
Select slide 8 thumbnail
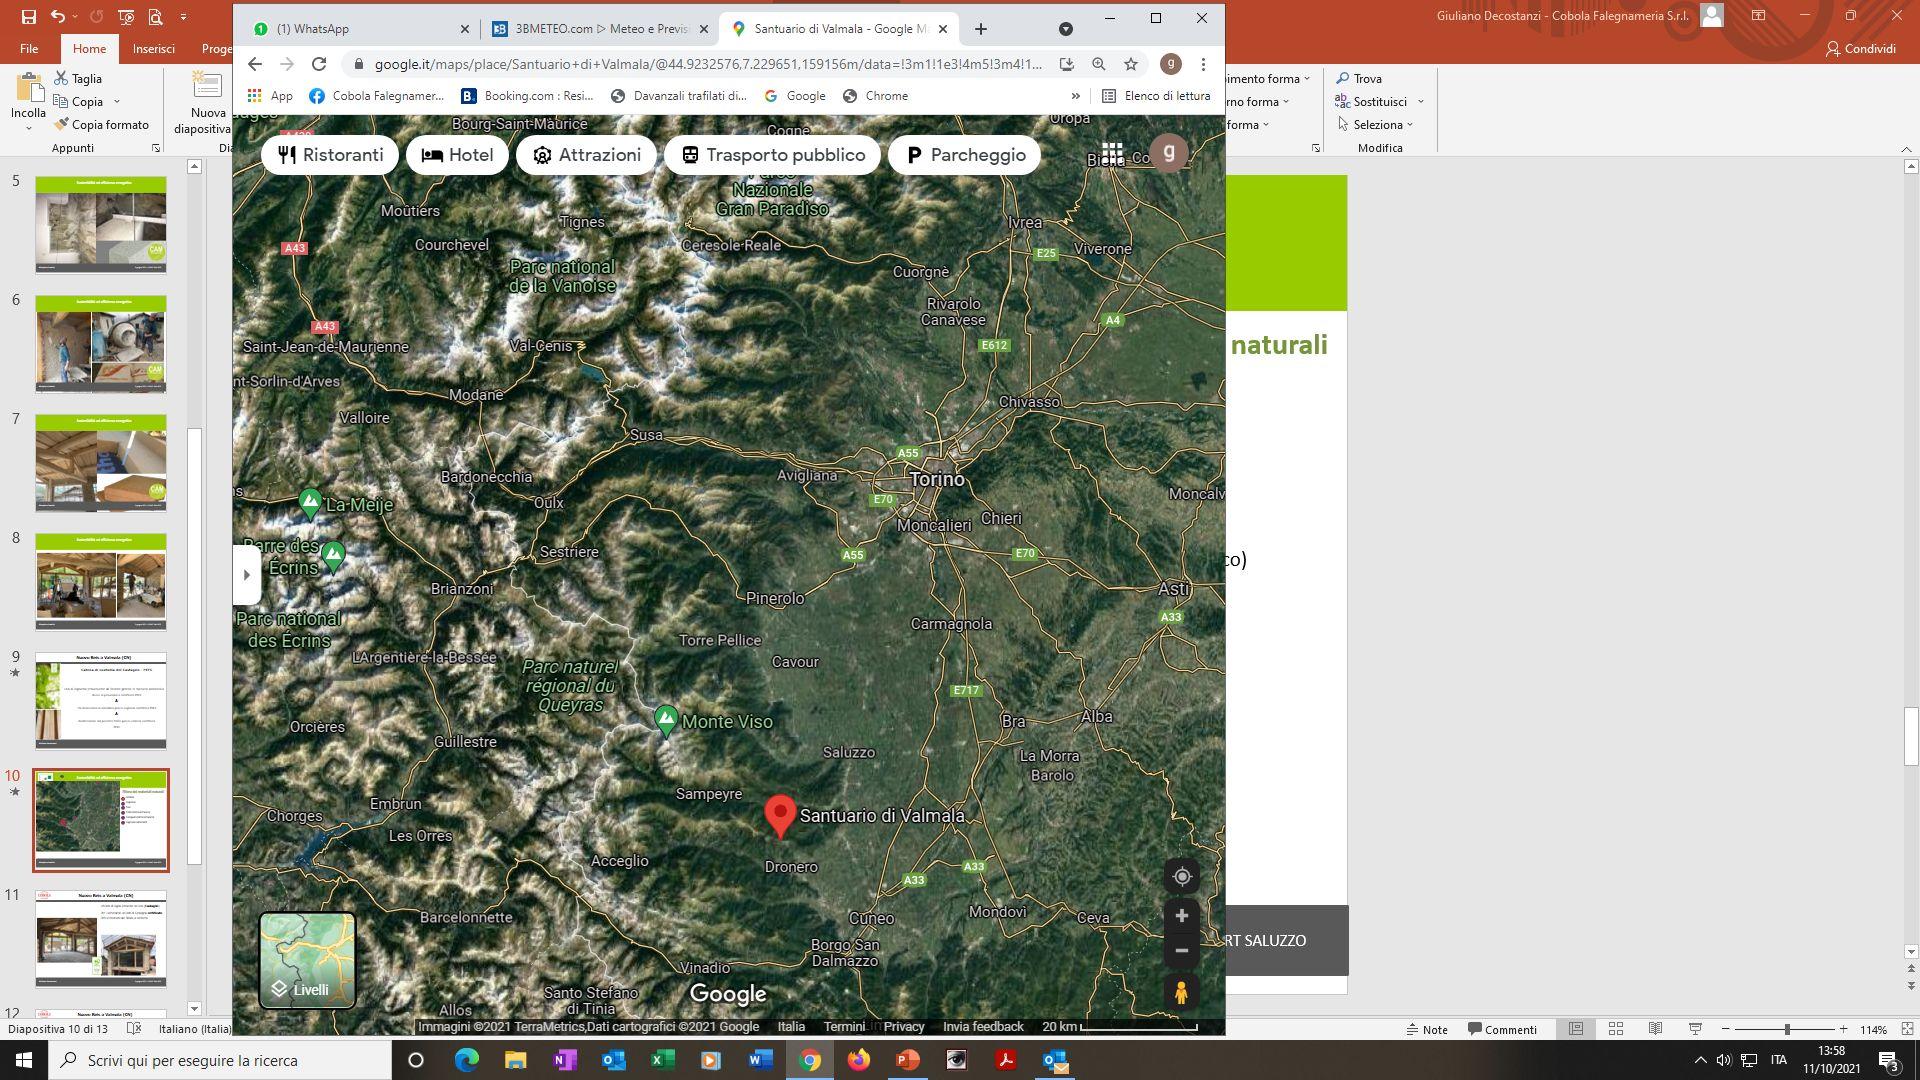pos(101,581)
